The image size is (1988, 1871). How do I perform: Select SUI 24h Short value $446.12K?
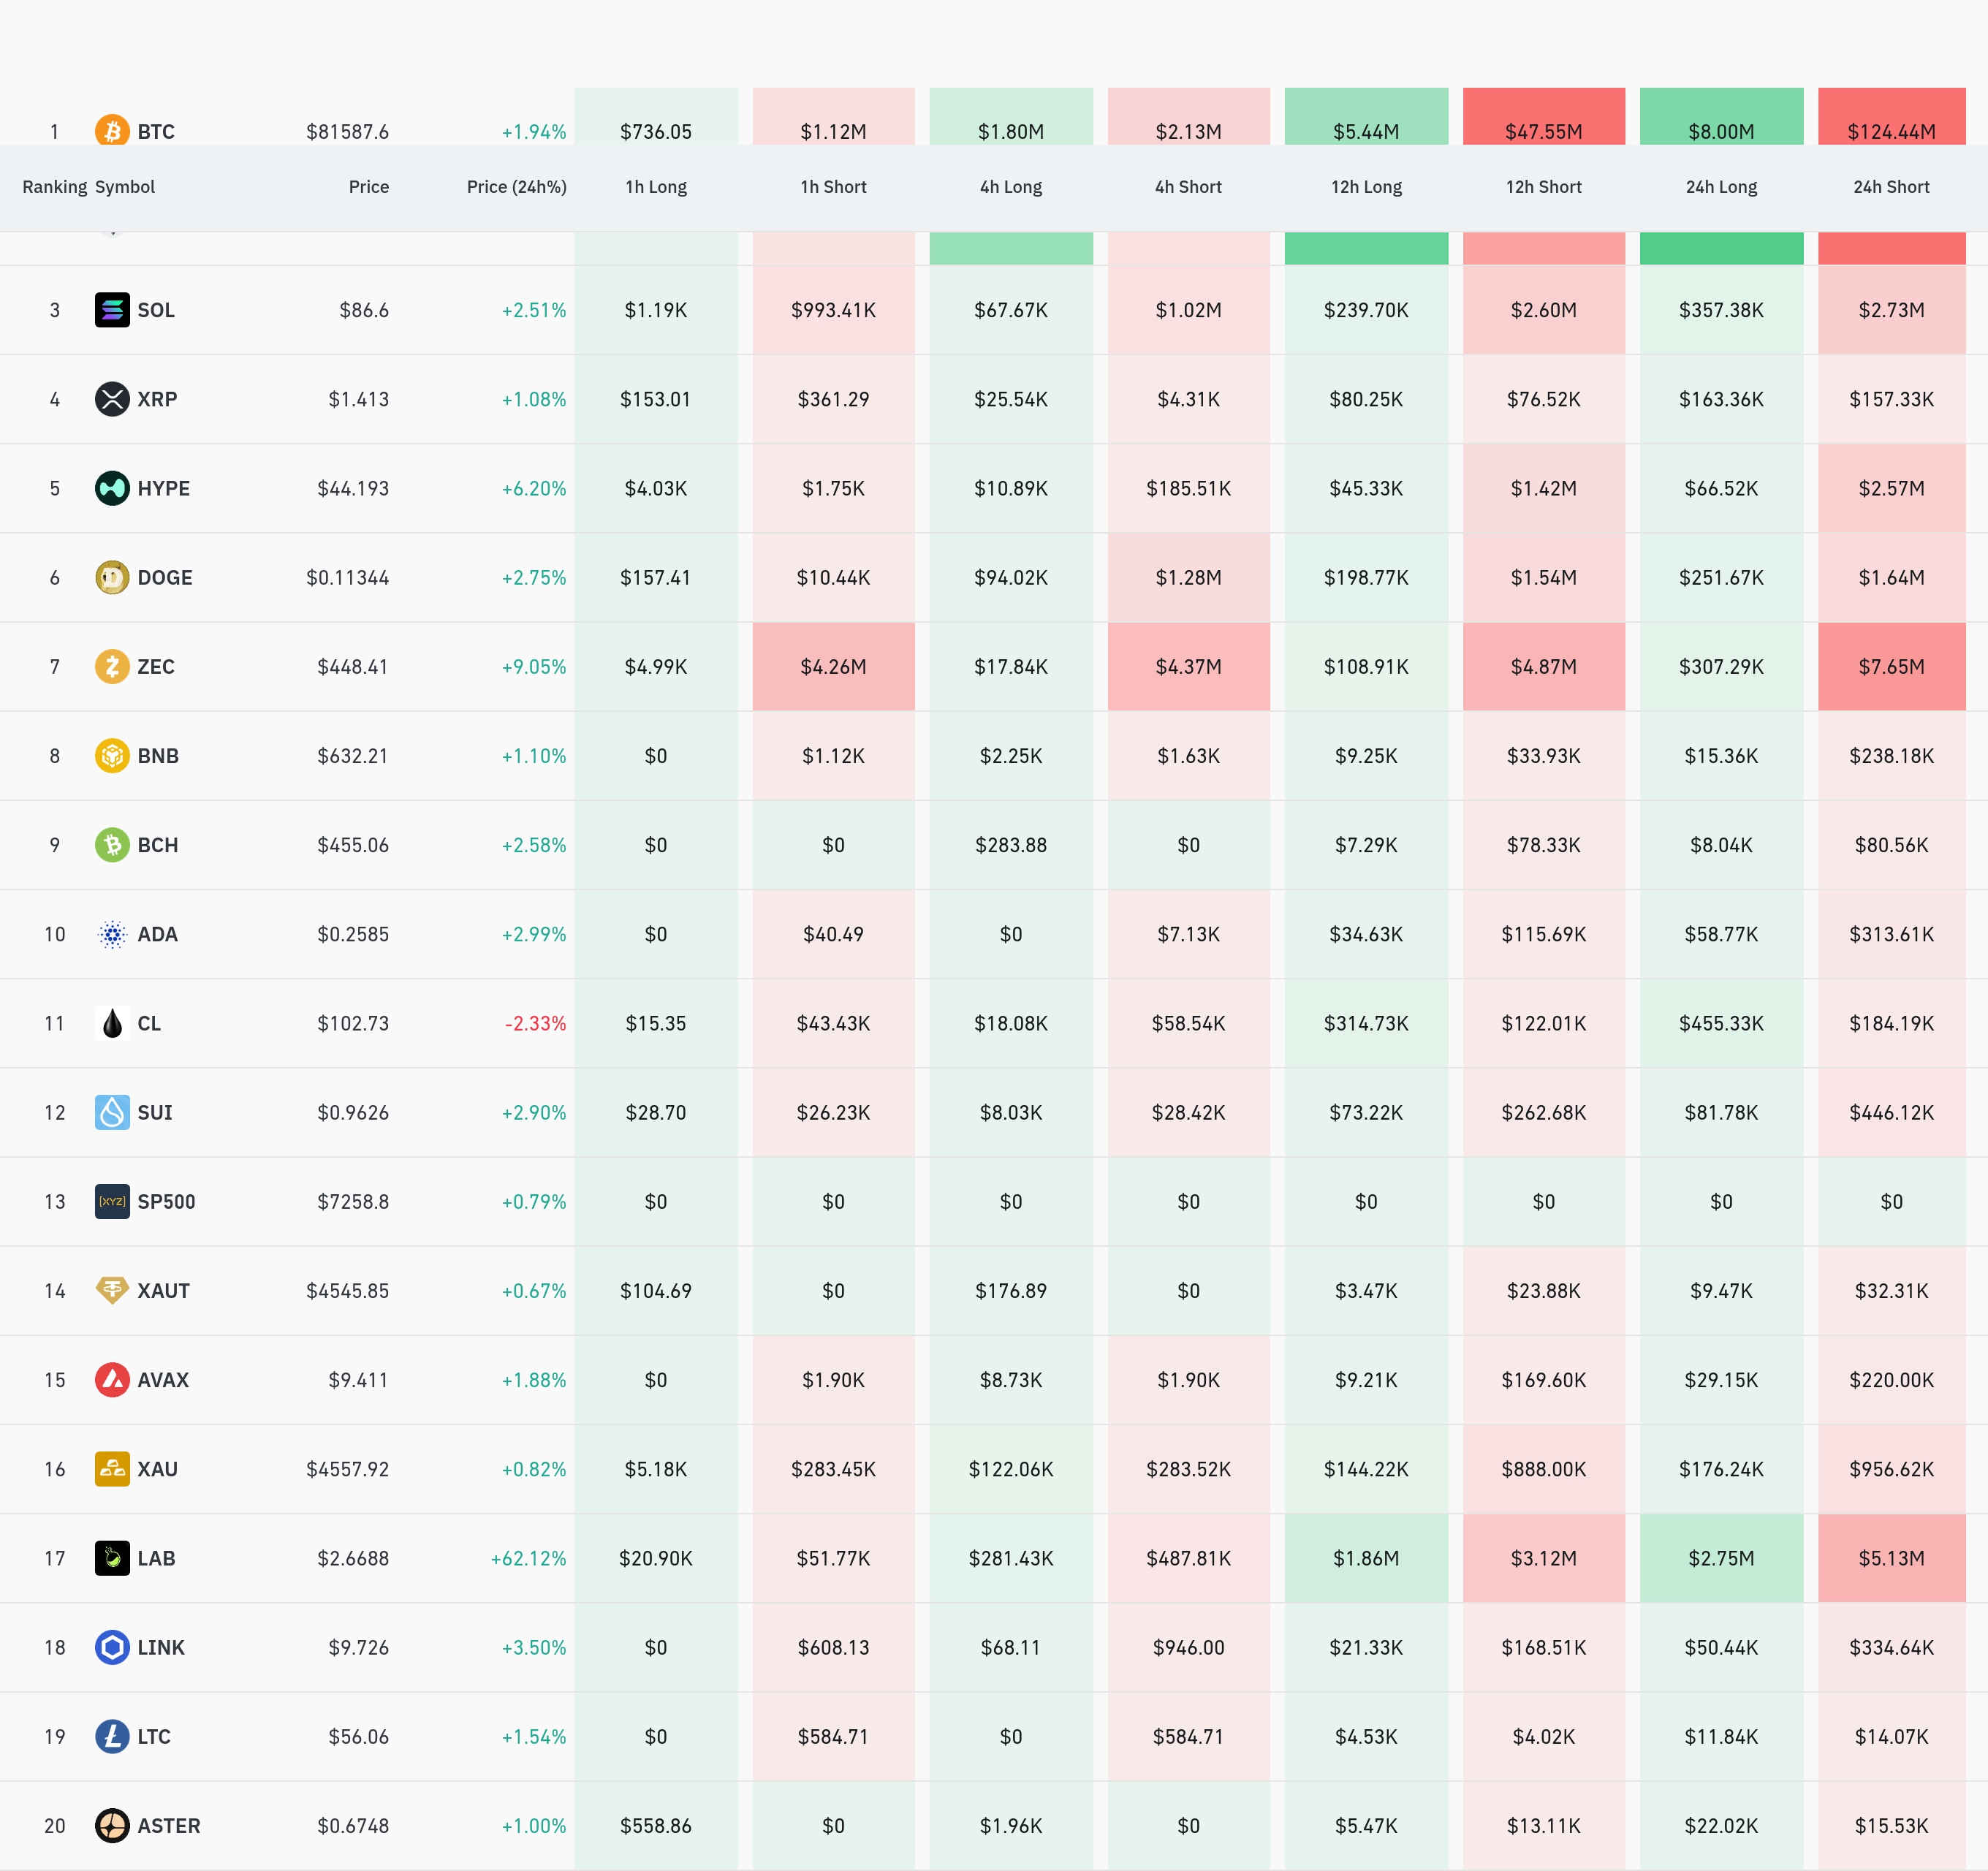pyautogui.click(x=1891, y=1112)
